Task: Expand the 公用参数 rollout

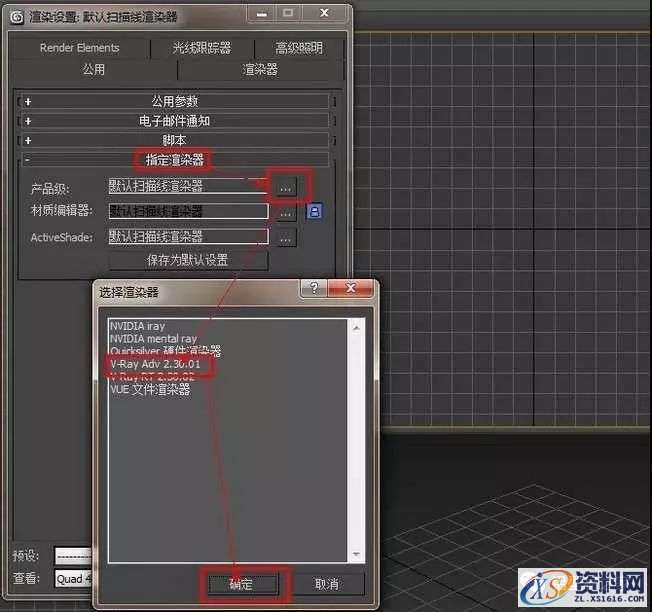Action: 175,101
